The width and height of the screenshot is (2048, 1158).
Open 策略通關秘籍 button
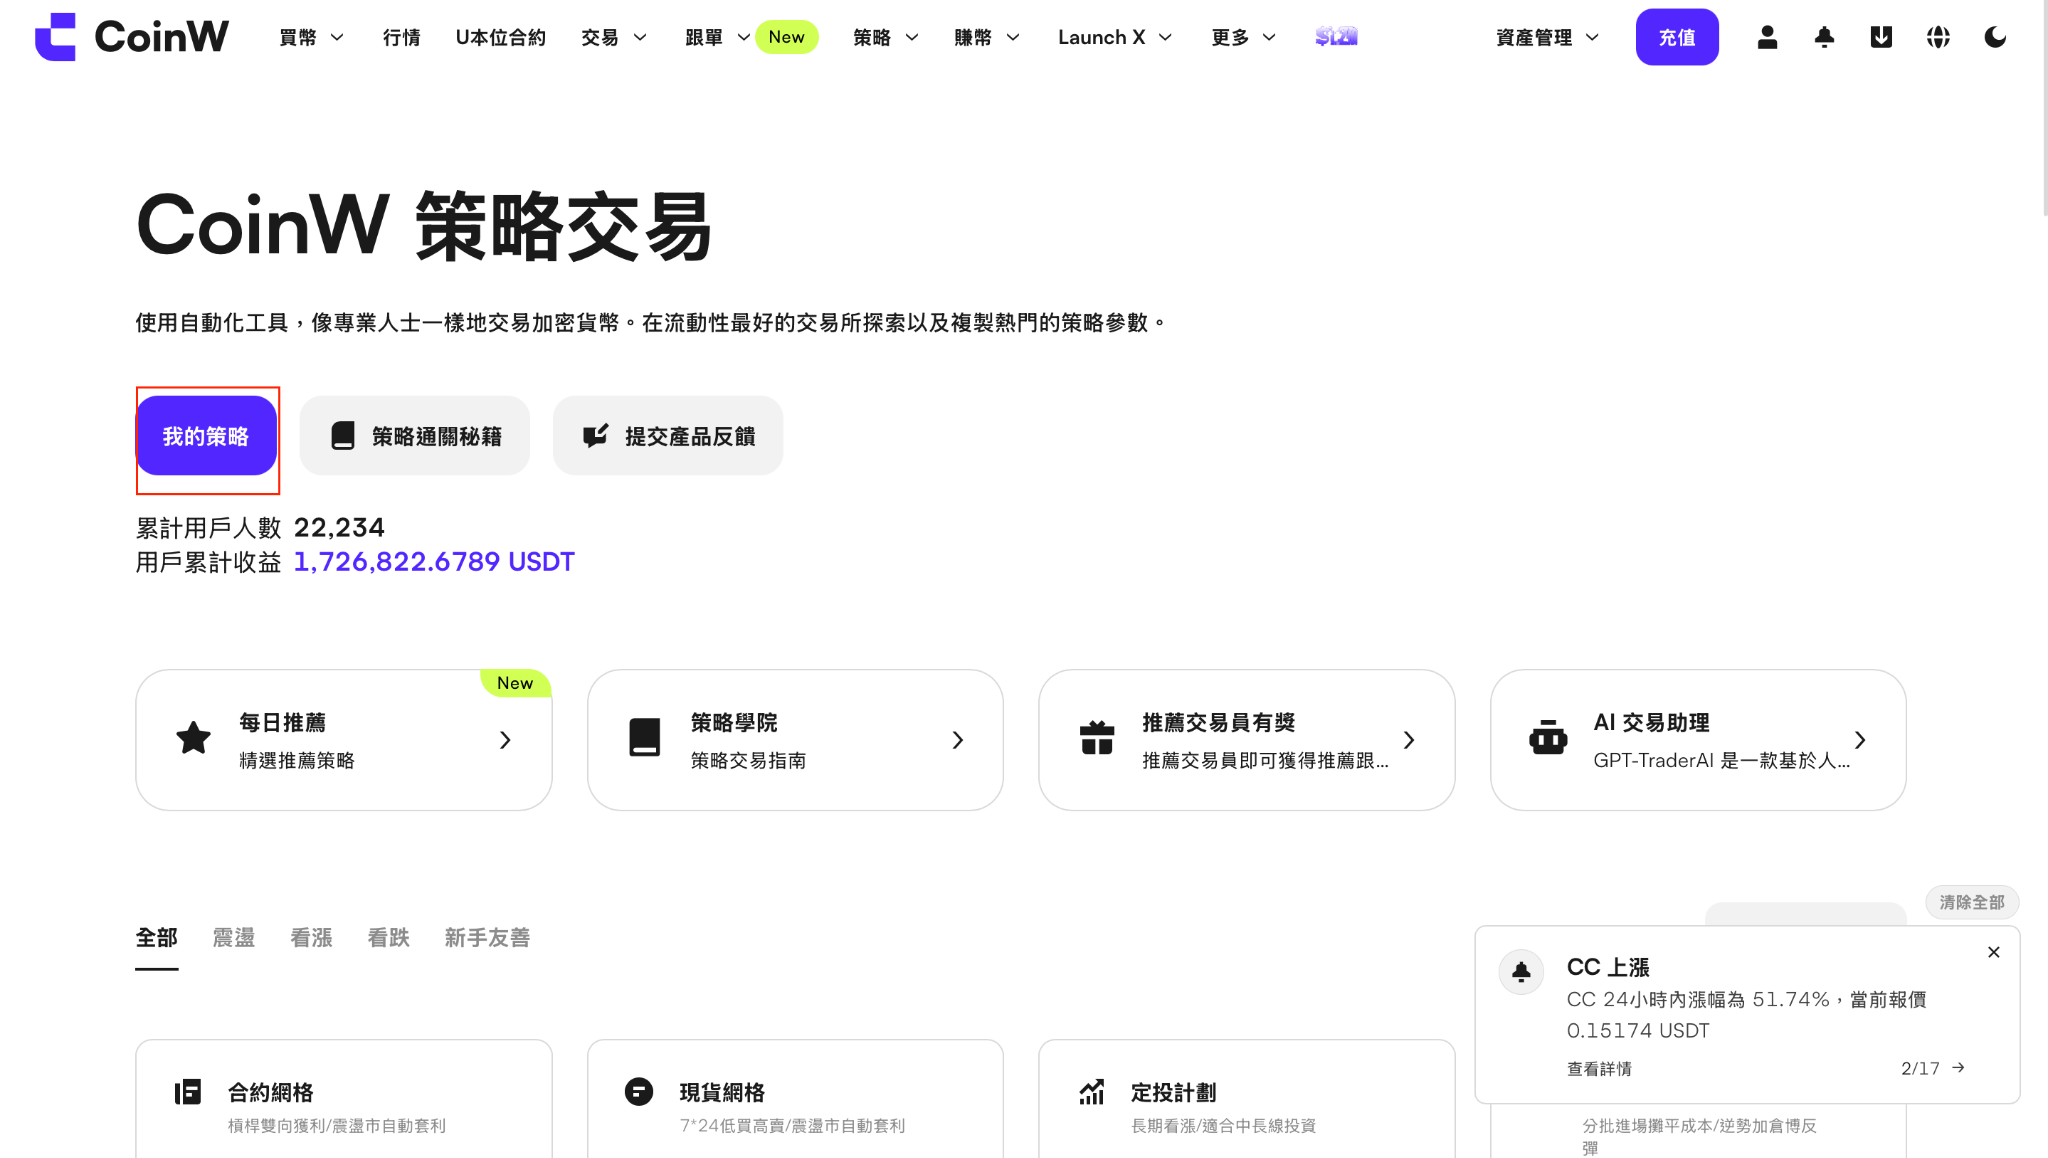[414, 436]
